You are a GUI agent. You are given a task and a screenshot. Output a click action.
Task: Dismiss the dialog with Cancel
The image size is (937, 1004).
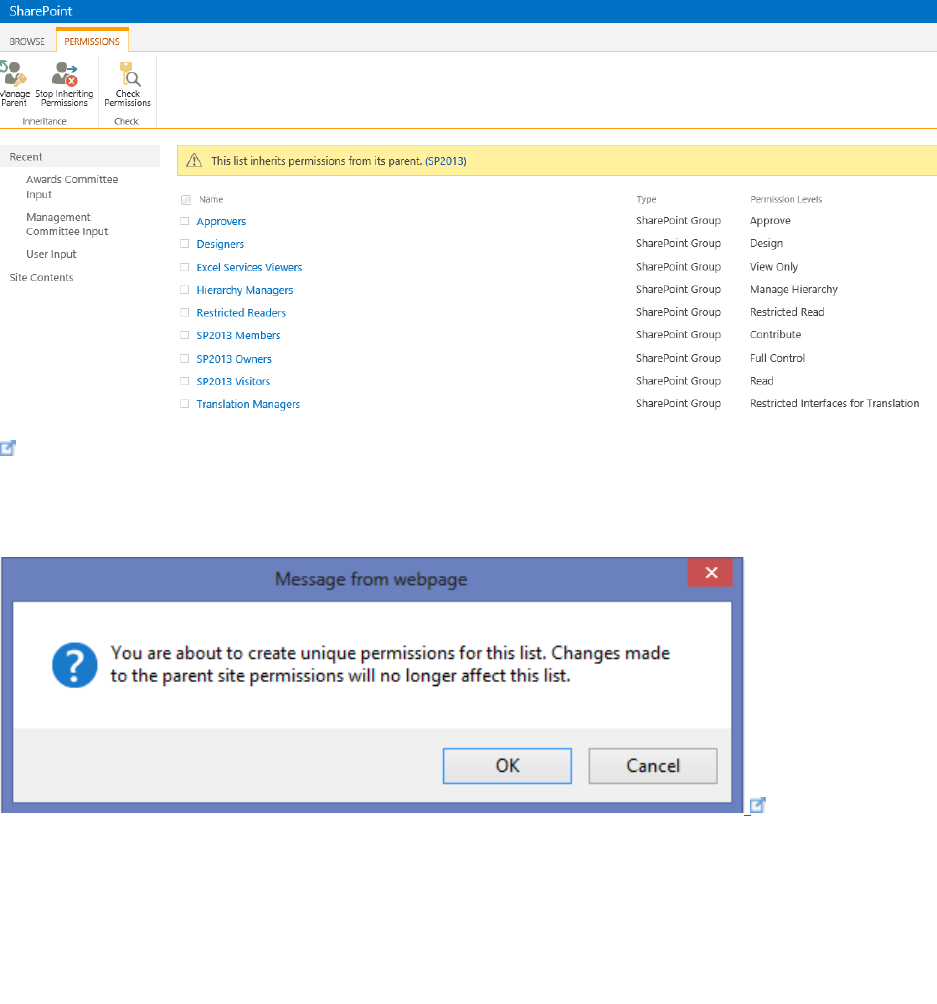tap(653, 766)
